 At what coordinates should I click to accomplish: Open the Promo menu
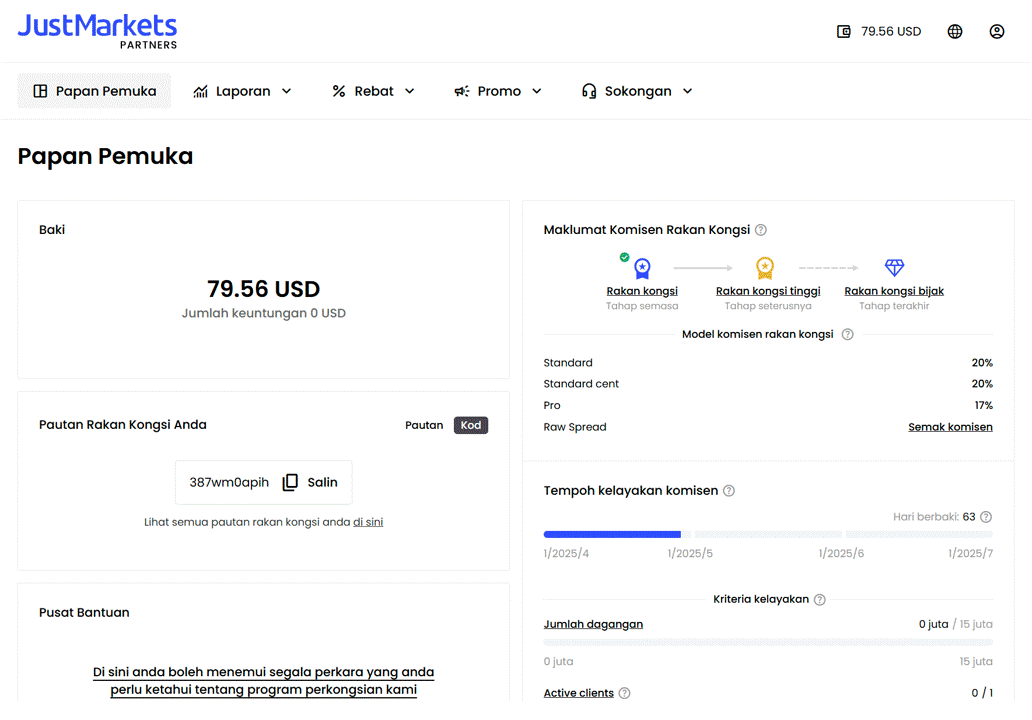point(498,91)
